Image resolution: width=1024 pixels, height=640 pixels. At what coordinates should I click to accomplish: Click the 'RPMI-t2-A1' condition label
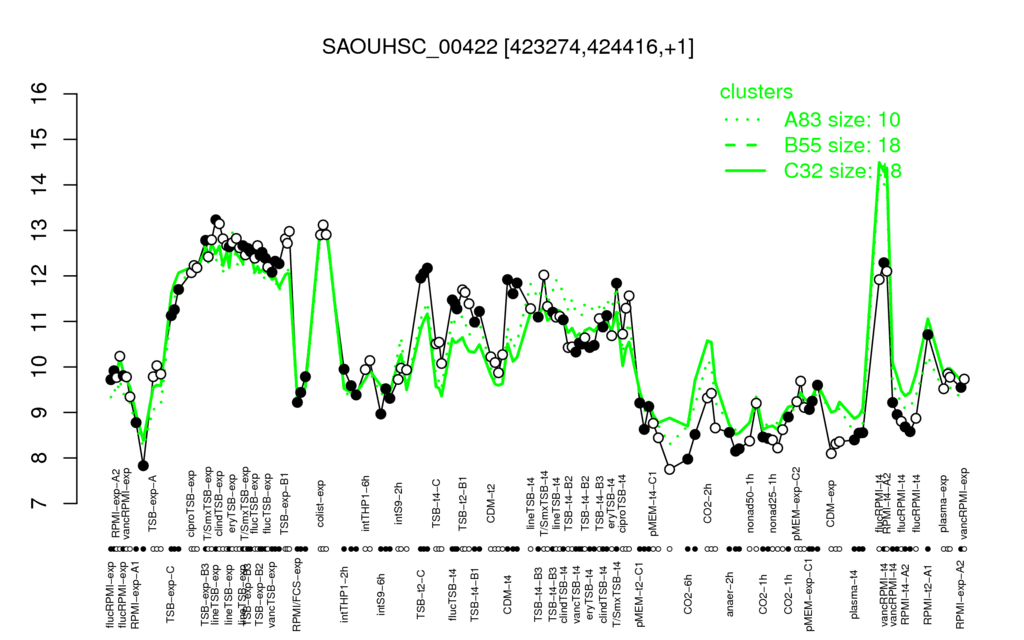[929, 592]
